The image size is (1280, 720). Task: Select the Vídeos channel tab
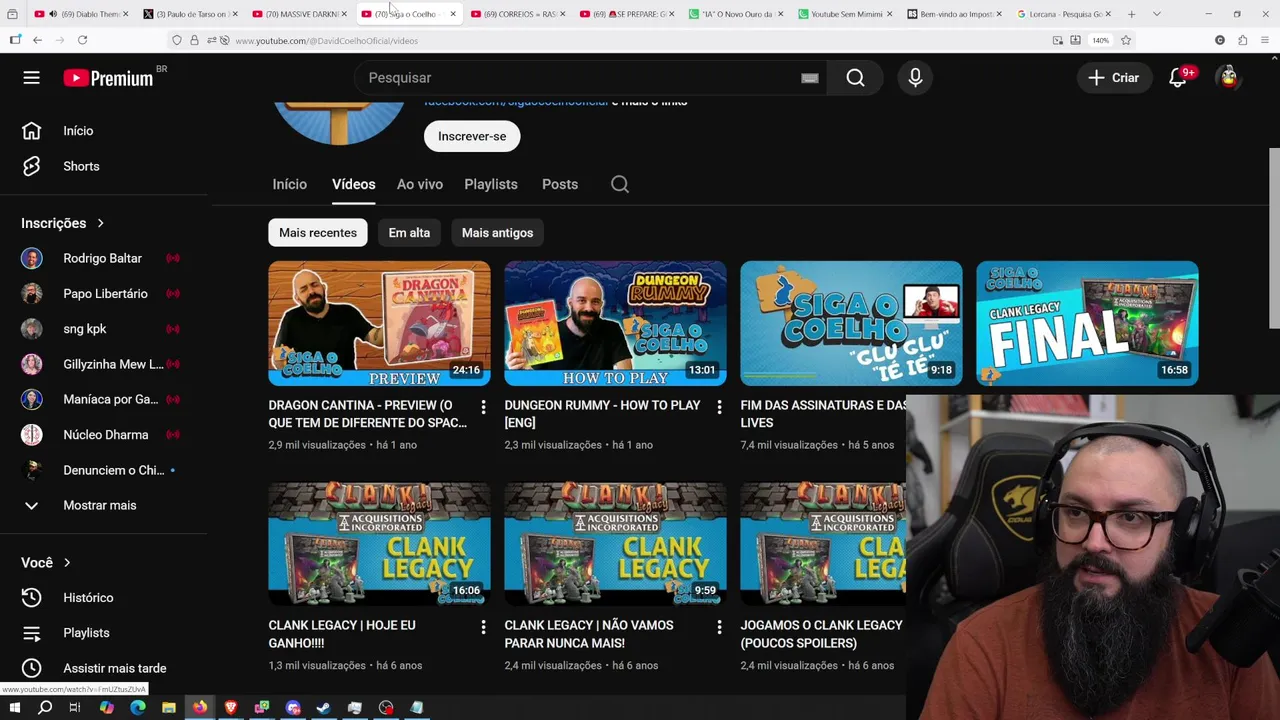(354, 184)
